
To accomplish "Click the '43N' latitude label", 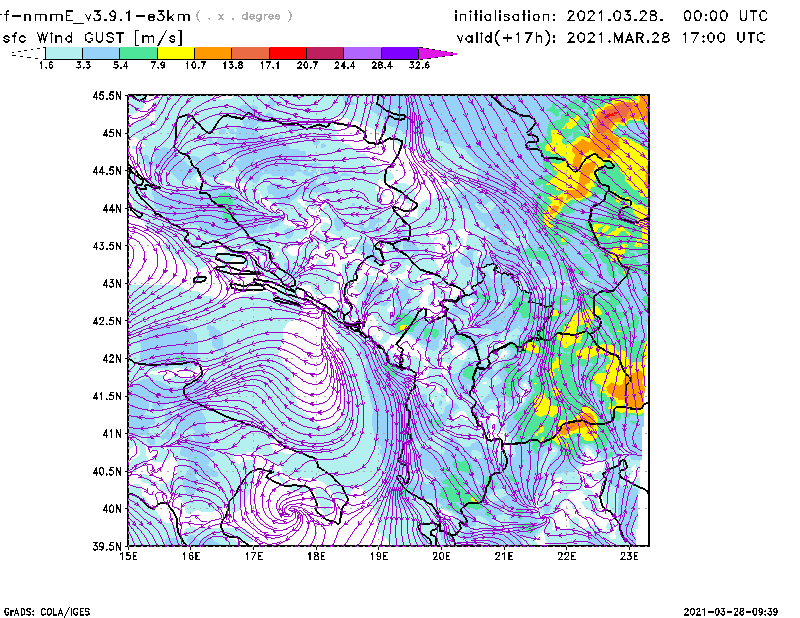I will click(112, 283).
